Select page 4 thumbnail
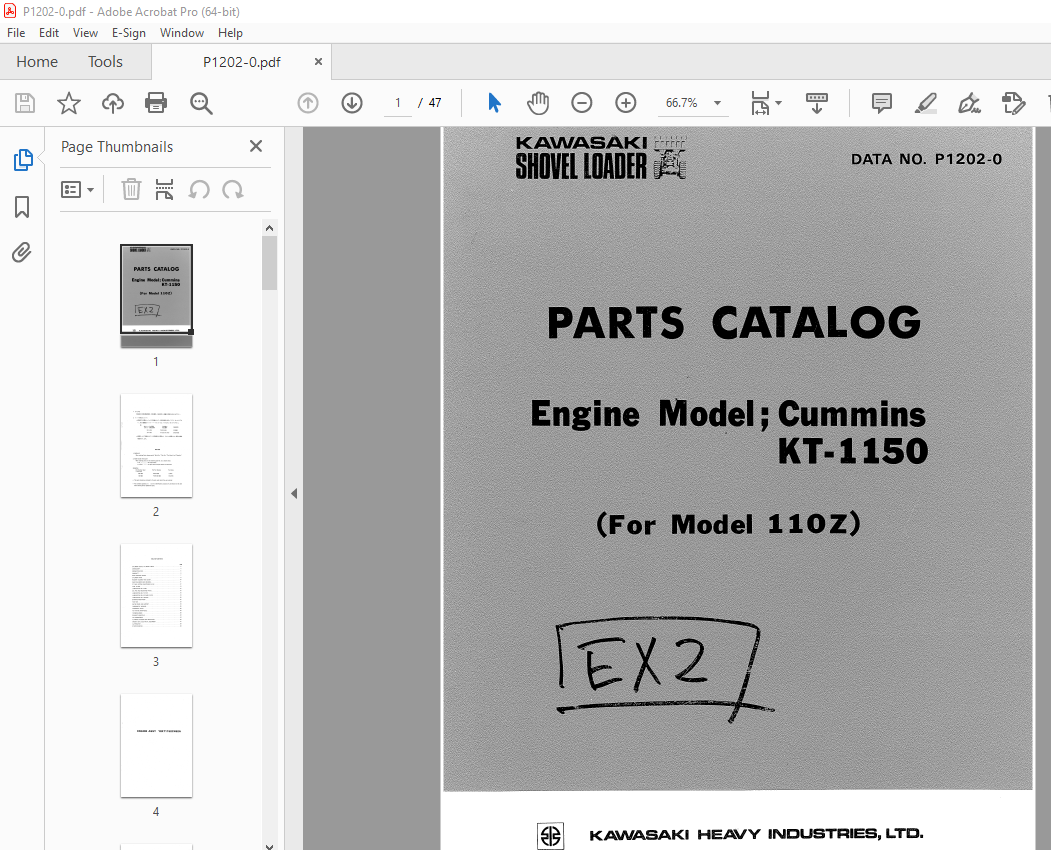Image resolution: width=1051 pixels, height=850 pixels. pyautogui.click(x=156, y=746)
